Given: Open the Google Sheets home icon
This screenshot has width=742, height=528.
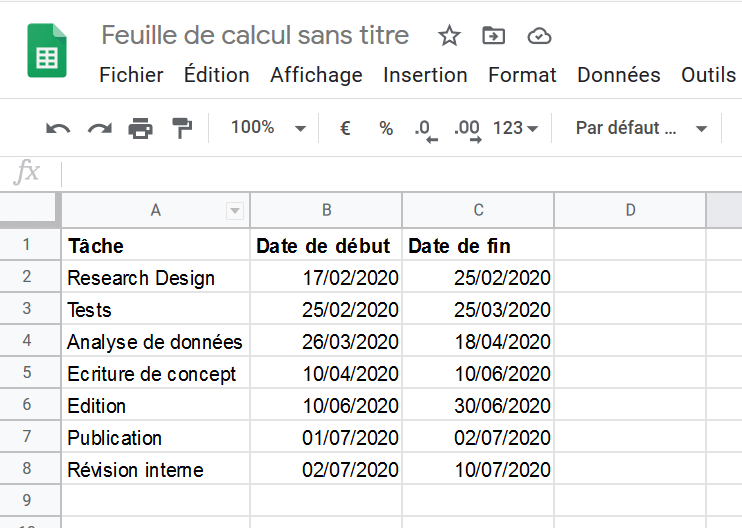Looking at the screenshot, I should pos(47,50).
